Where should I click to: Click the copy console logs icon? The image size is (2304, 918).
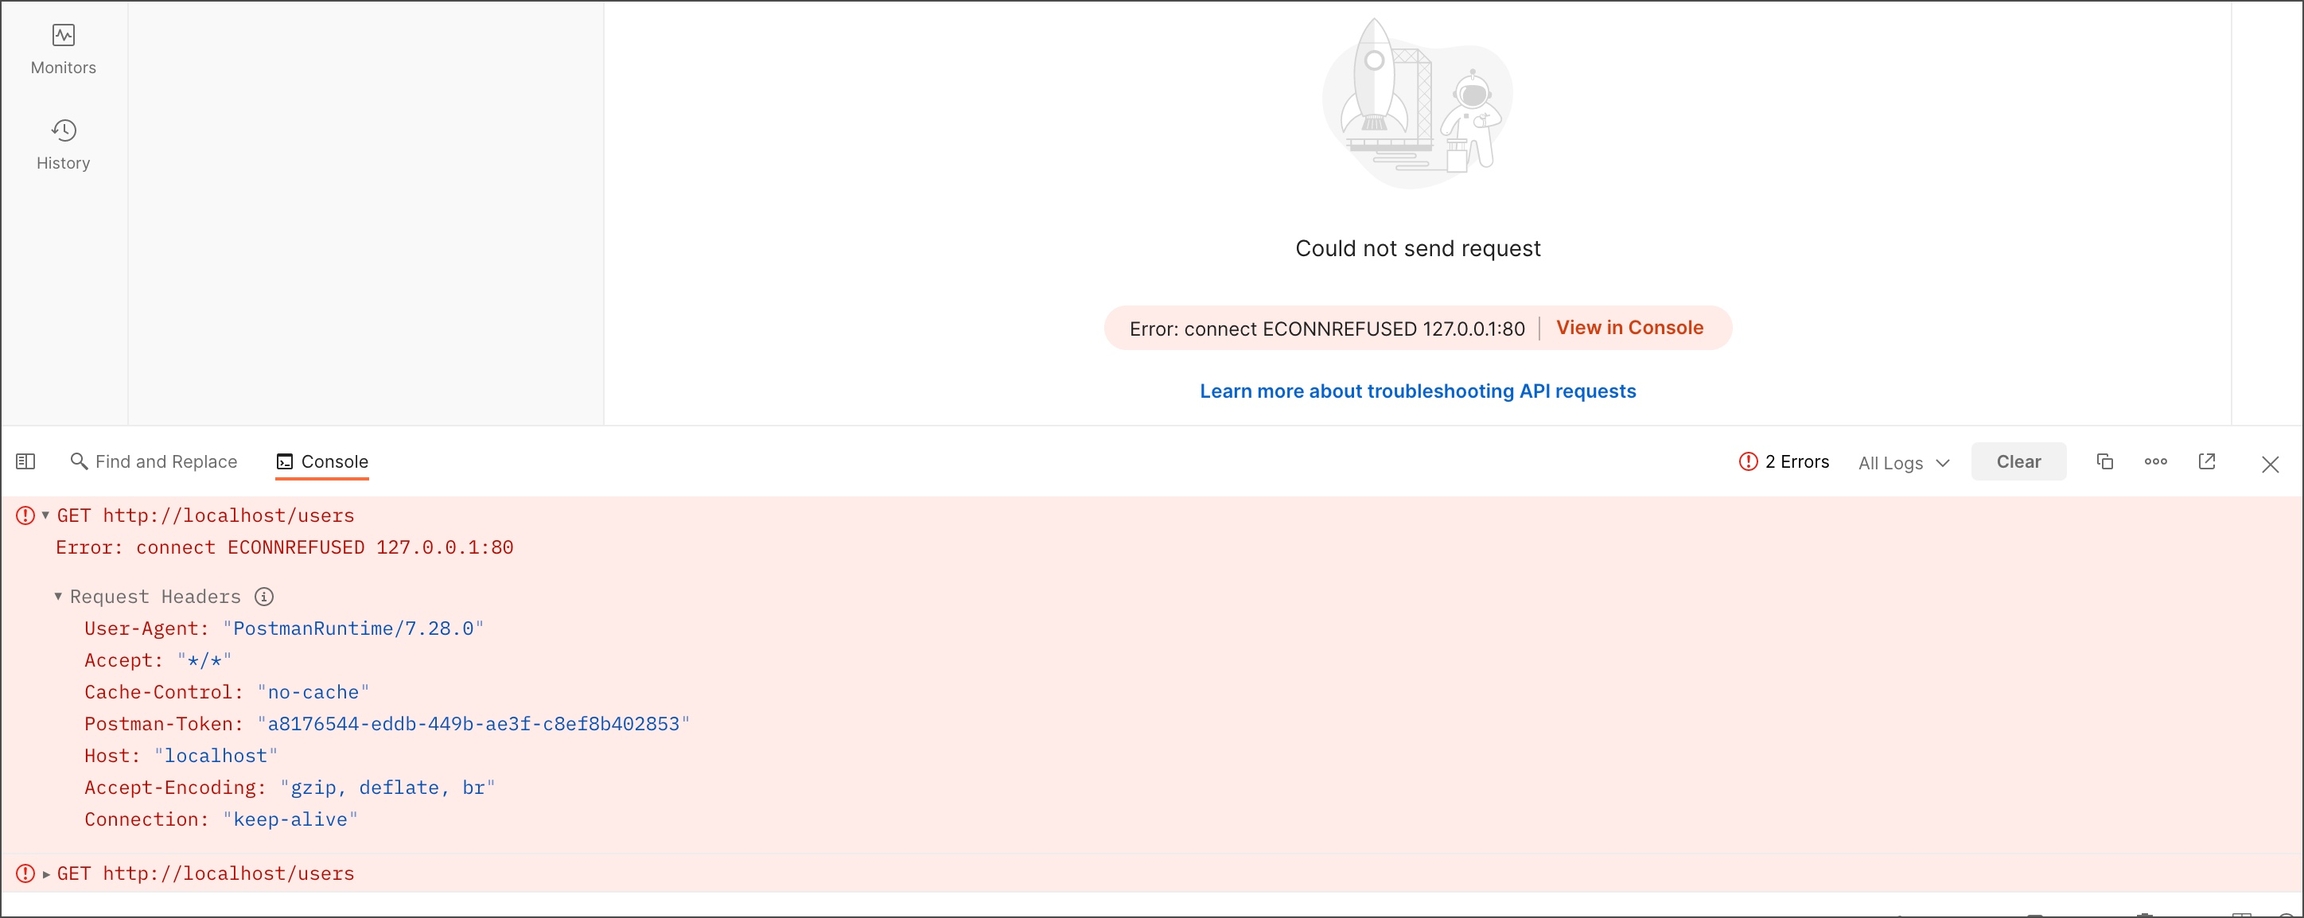(2104, 461)
